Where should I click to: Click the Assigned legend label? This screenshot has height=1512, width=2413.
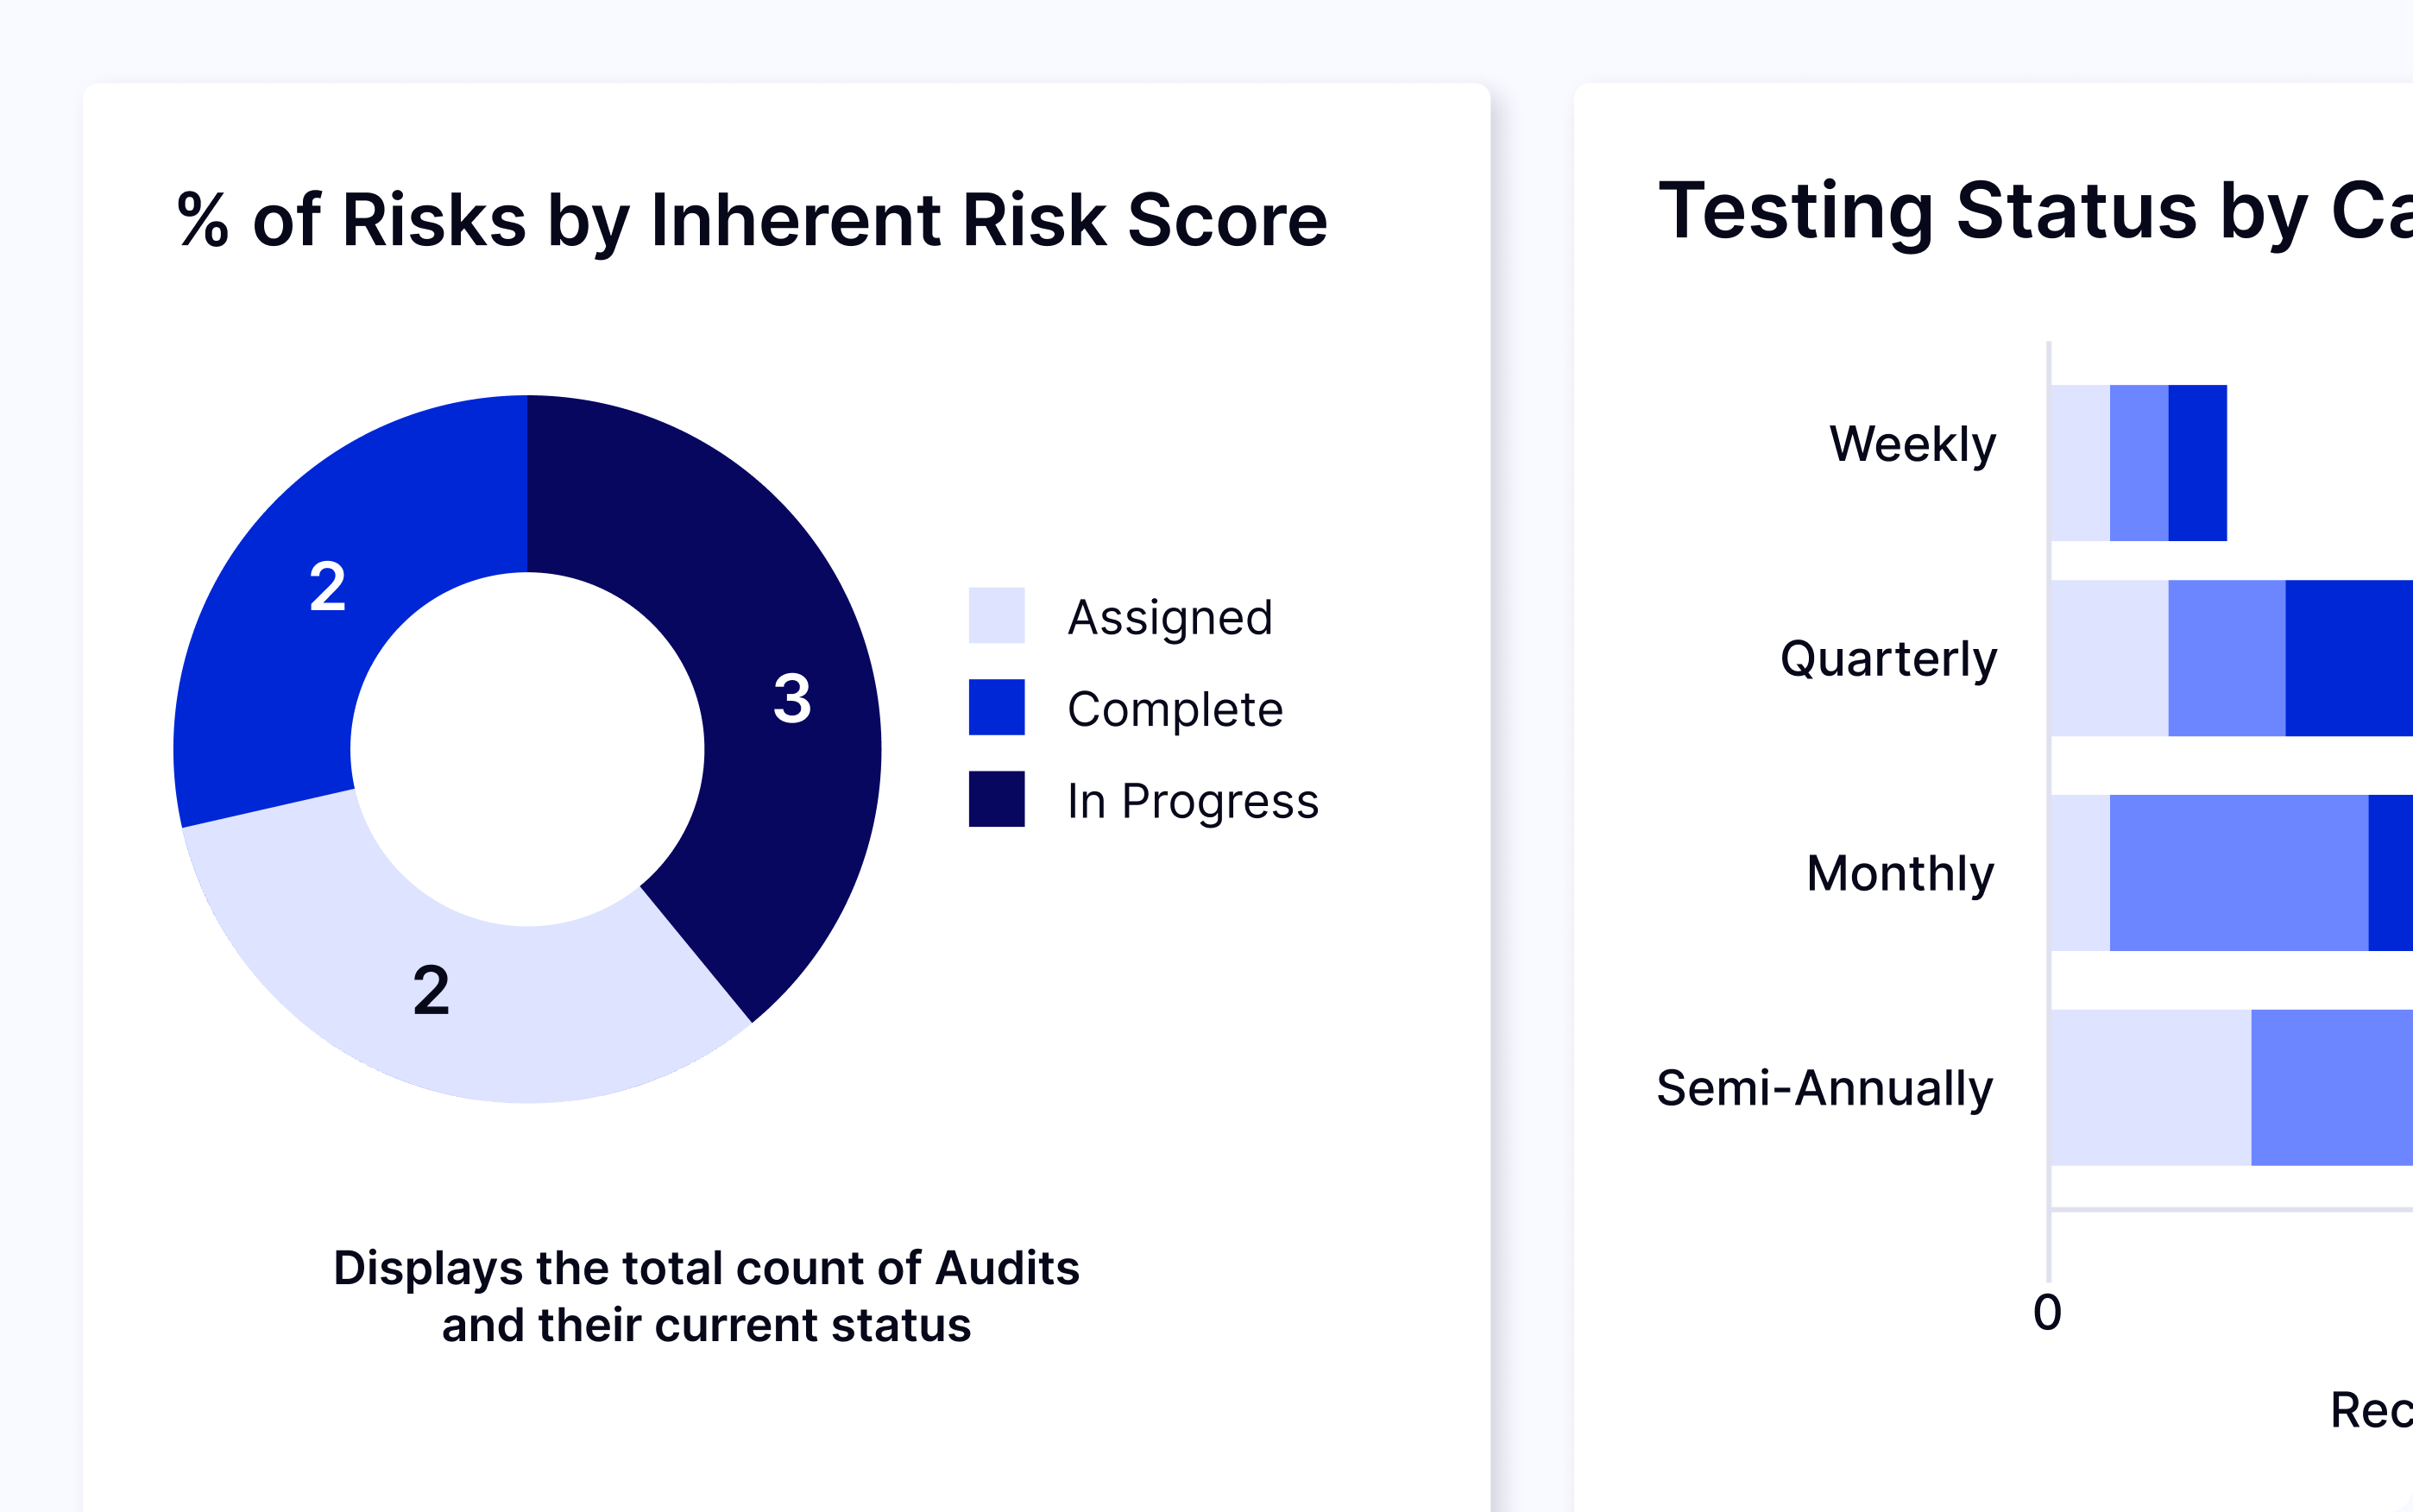[1170, 617]
